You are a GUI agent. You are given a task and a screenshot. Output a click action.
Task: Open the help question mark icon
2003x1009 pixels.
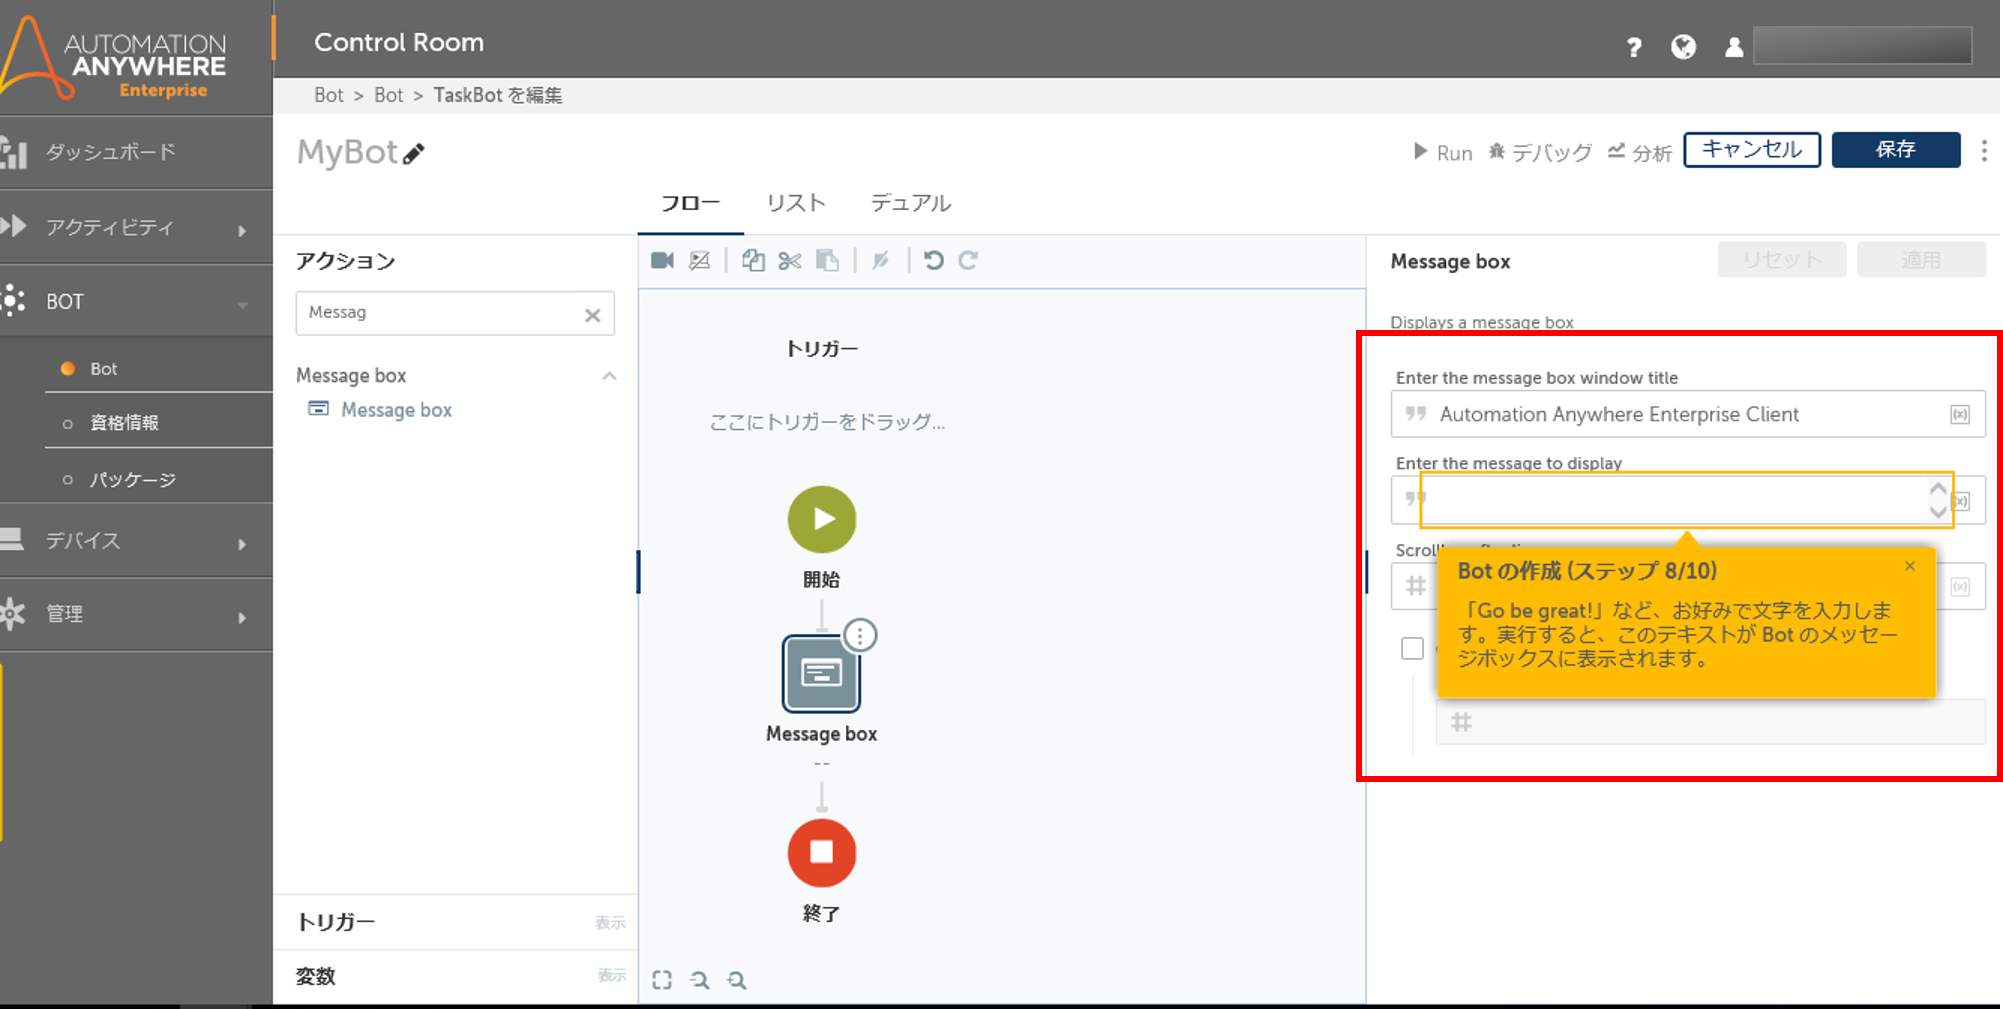pyautogui.click(x=1633, y=47)
